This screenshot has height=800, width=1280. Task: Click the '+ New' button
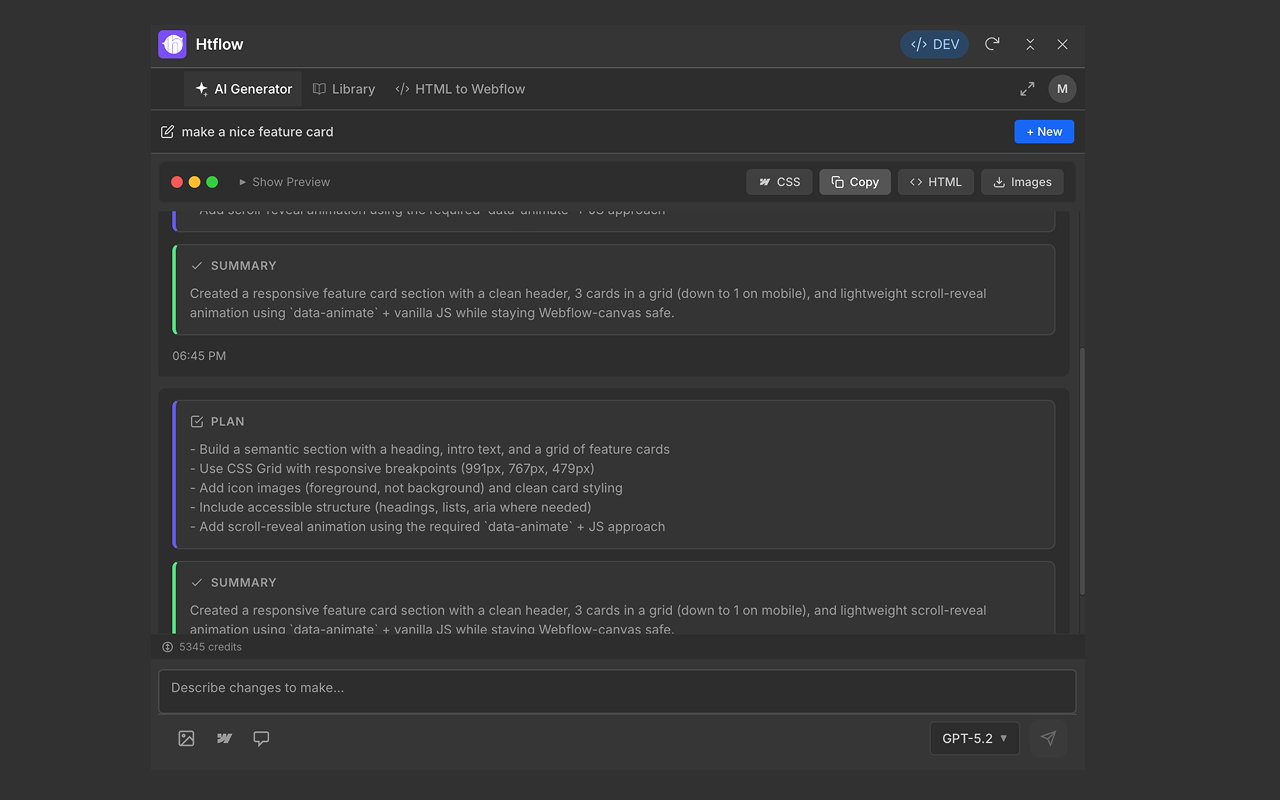(1044, 132)
